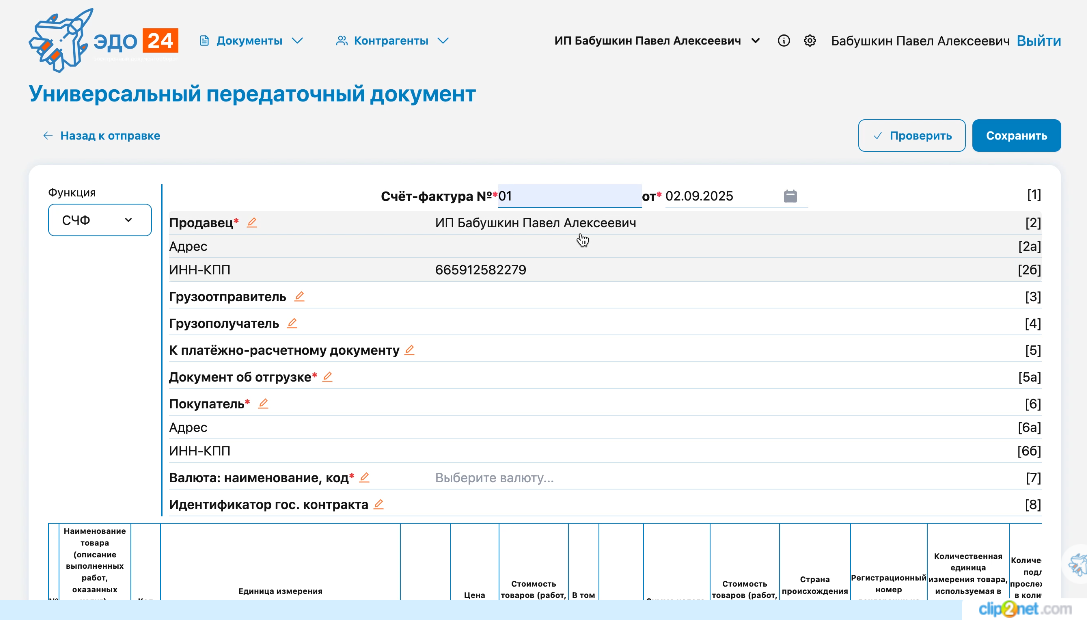Edit Идентификатор гос. контракта via pencil icon
Screen dimensions: 1087x620
tap(379, 504)
